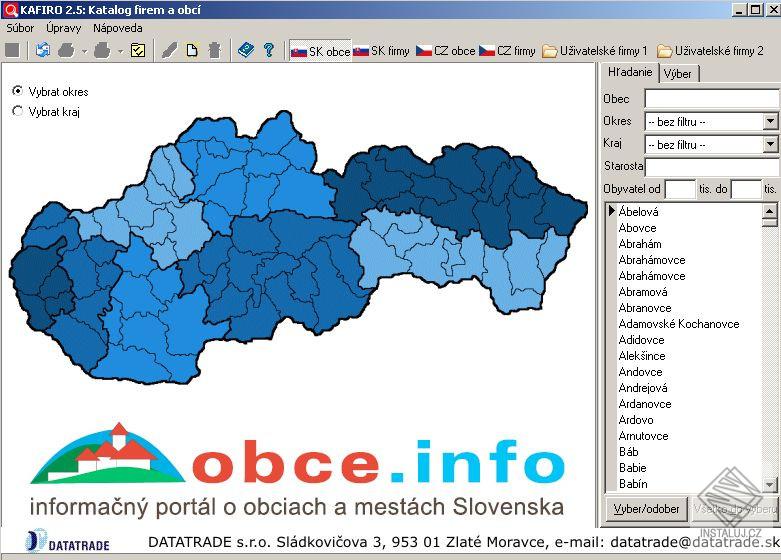The width and height of the screenshot is (781, 560).
Task: Select Arnutovce in the list
Action: coord(644,435)
